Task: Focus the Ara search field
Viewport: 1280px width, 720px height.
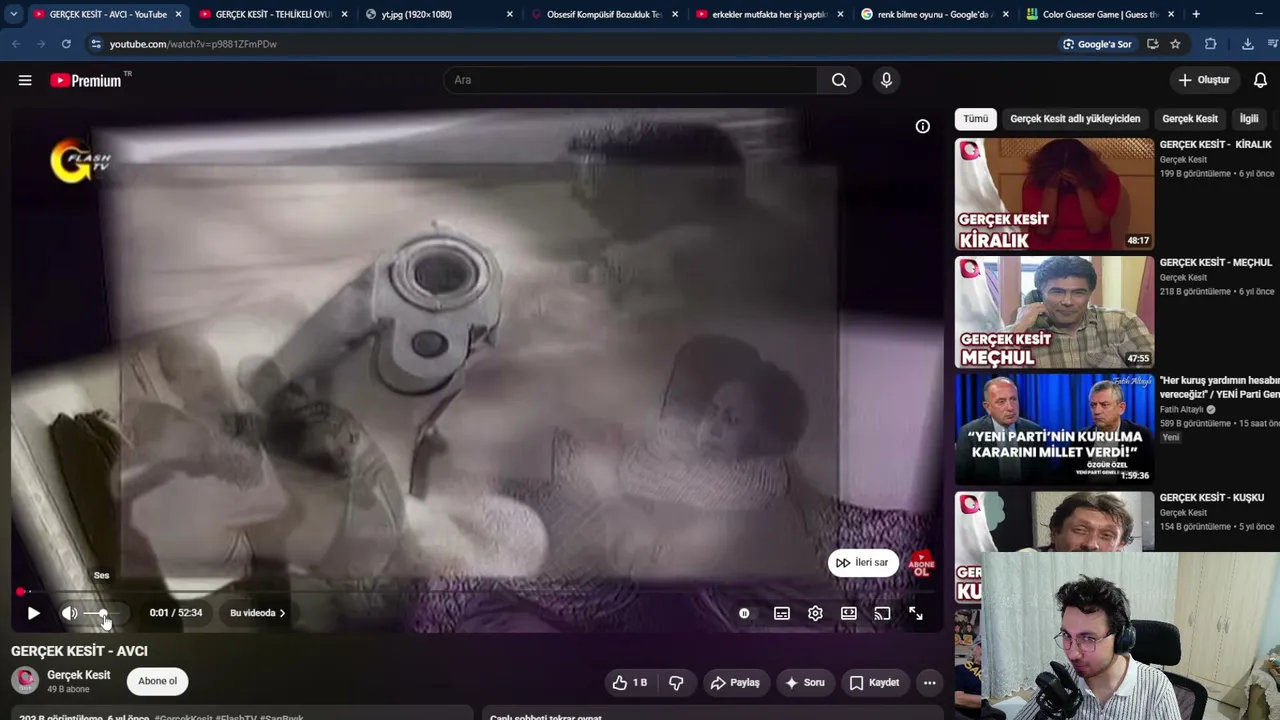Action: [x=630, y=80]
